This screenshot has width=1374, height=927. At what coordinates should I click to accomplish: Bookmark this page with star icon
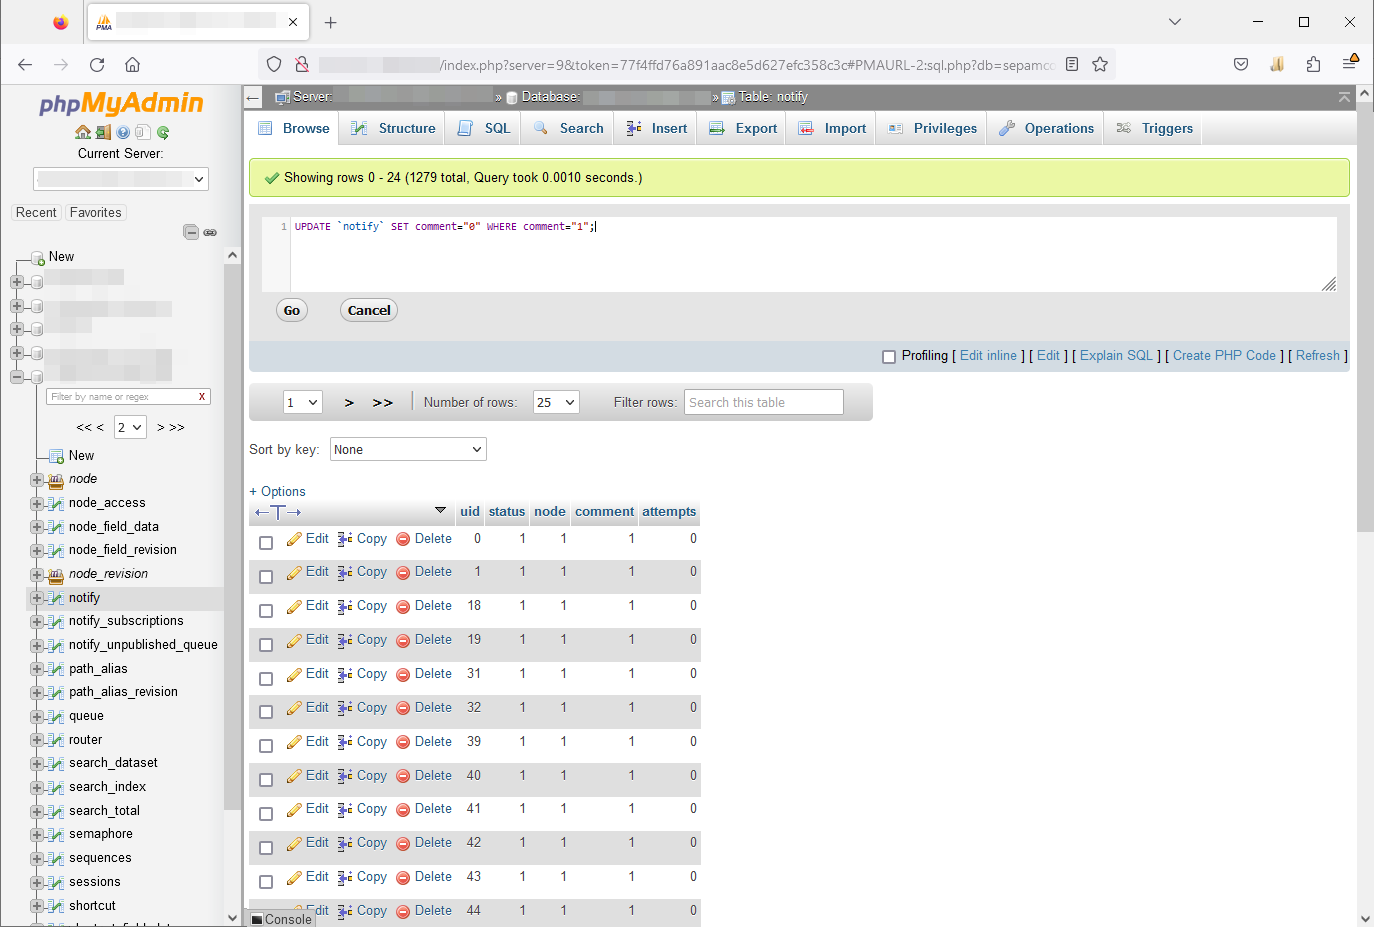tap(1100, 65)
